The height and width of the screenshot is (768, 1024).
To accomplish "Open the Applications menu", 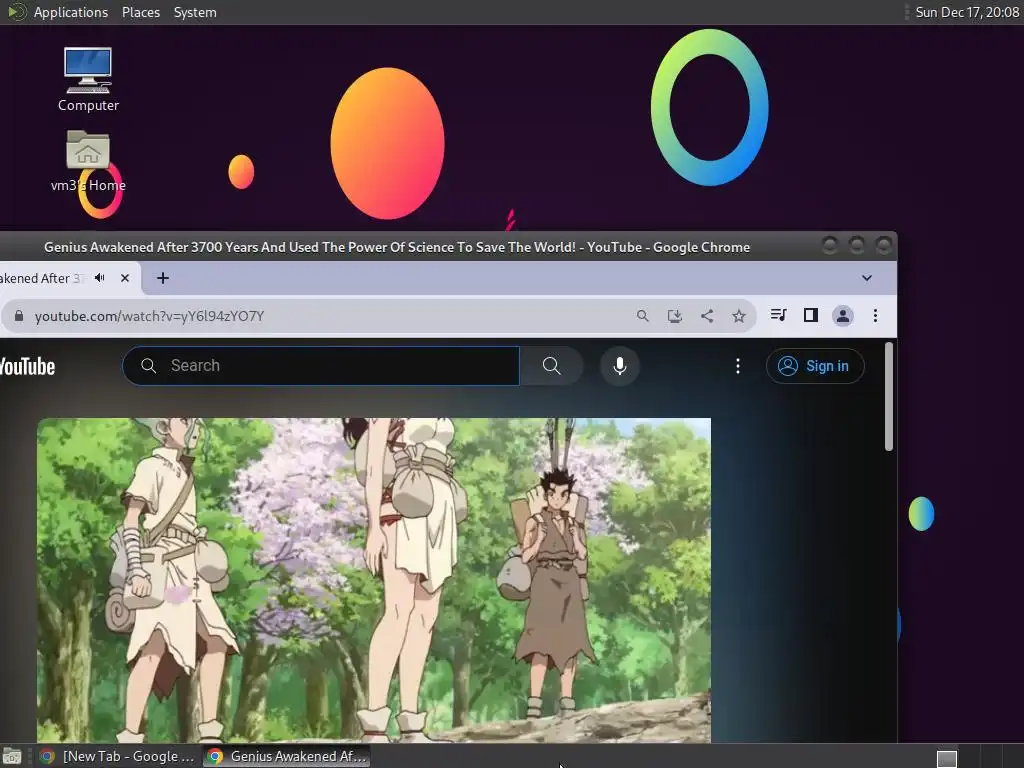I will tap(71, 12).
